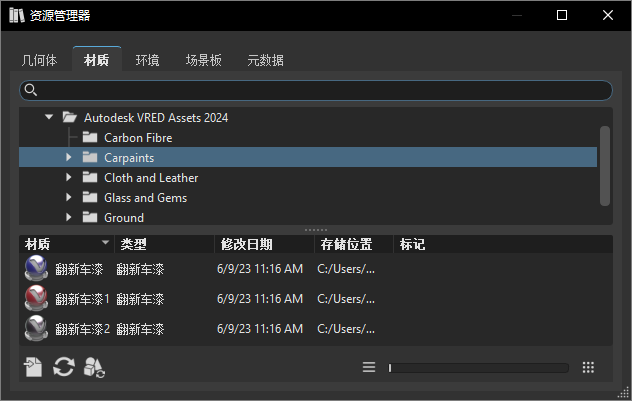Screen dimensions: 632x401
Task: Switch to grid thumbnail view icon
Action: 588,367
